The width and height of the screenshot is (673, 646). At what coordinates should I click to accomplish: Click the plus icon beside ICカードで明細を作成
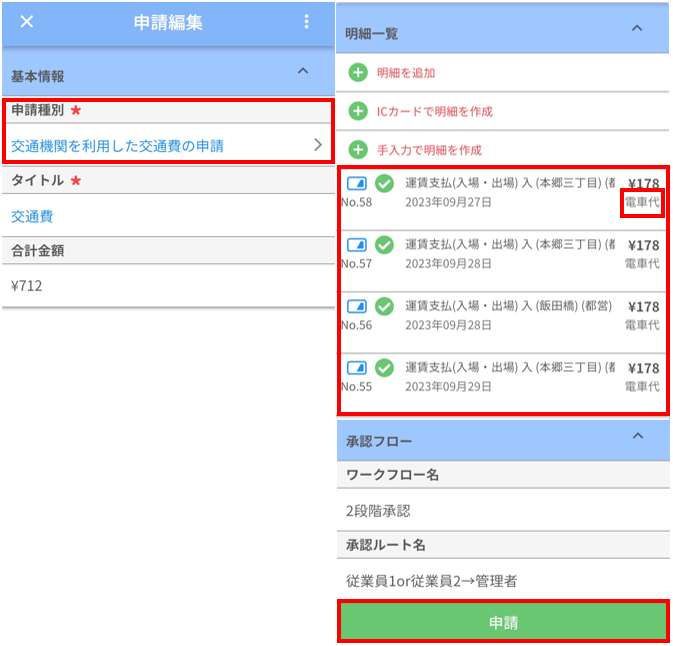pos(358,111)
